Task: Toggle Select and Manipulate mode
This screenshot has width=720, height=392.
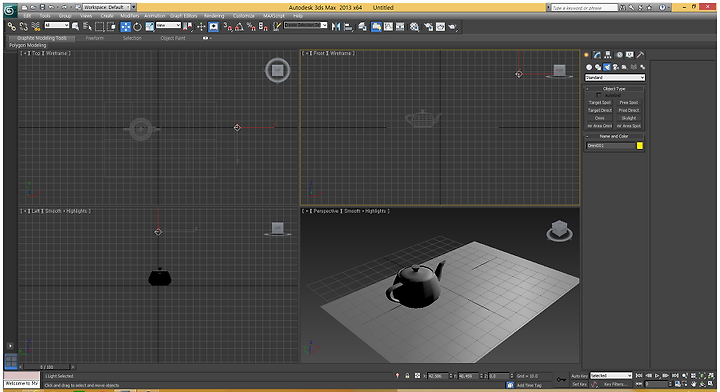Action: coord(201,27)
